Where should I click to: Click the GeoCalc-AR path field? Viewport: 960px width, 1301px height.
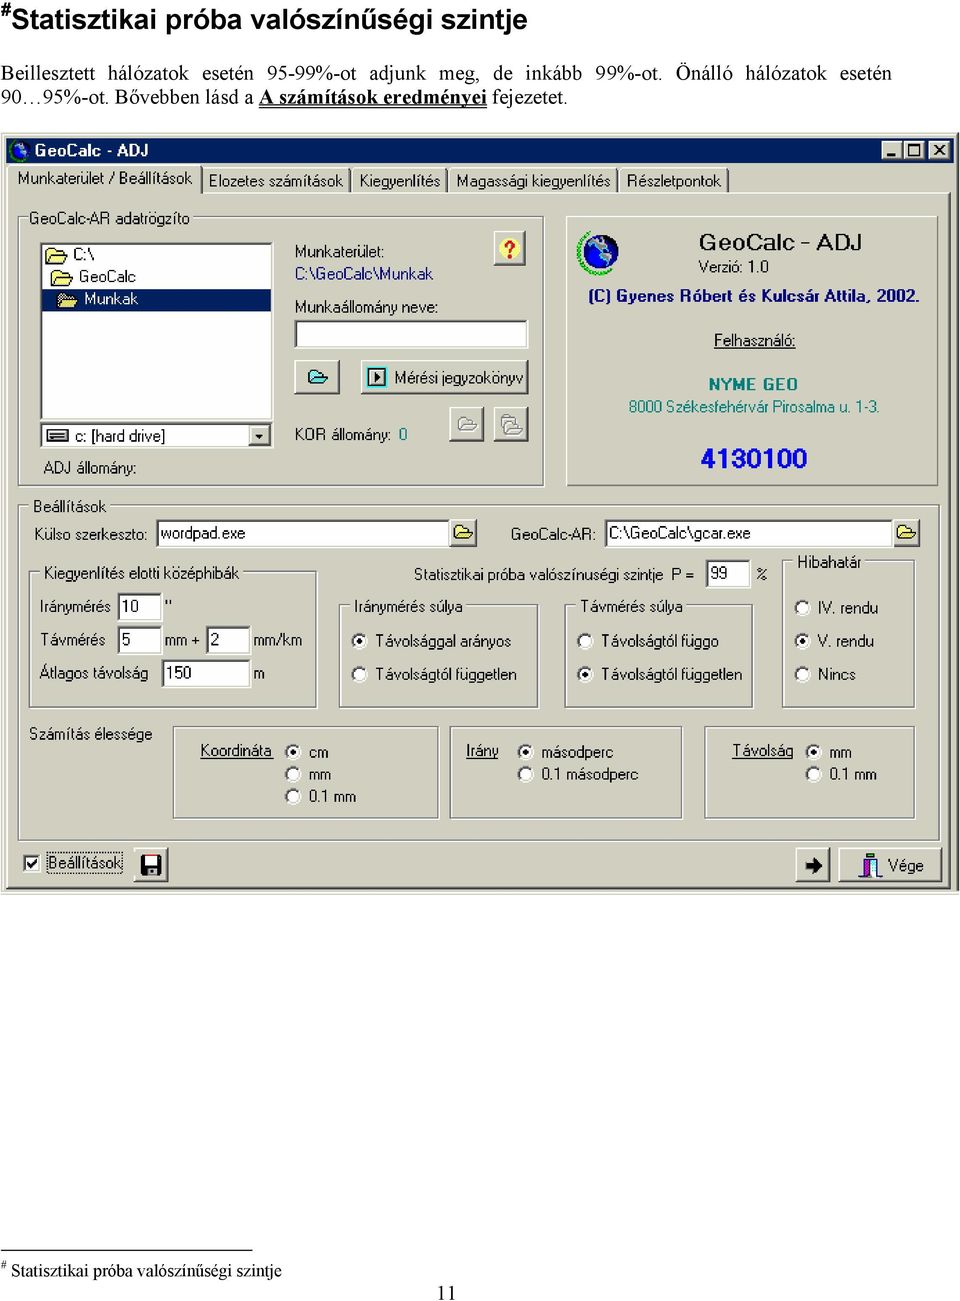748,533
